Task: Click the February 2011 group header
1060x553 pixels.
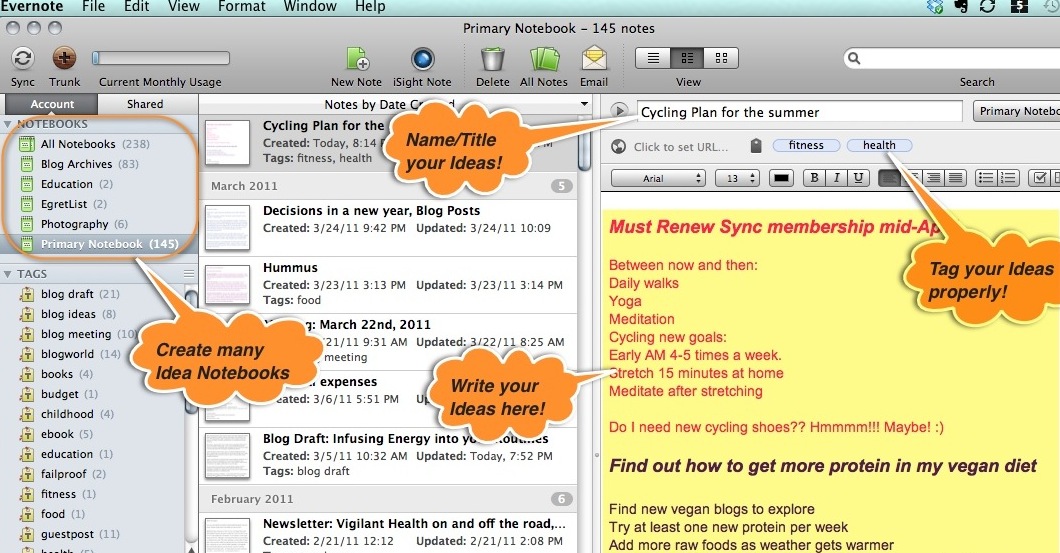Action: [389, 499]
